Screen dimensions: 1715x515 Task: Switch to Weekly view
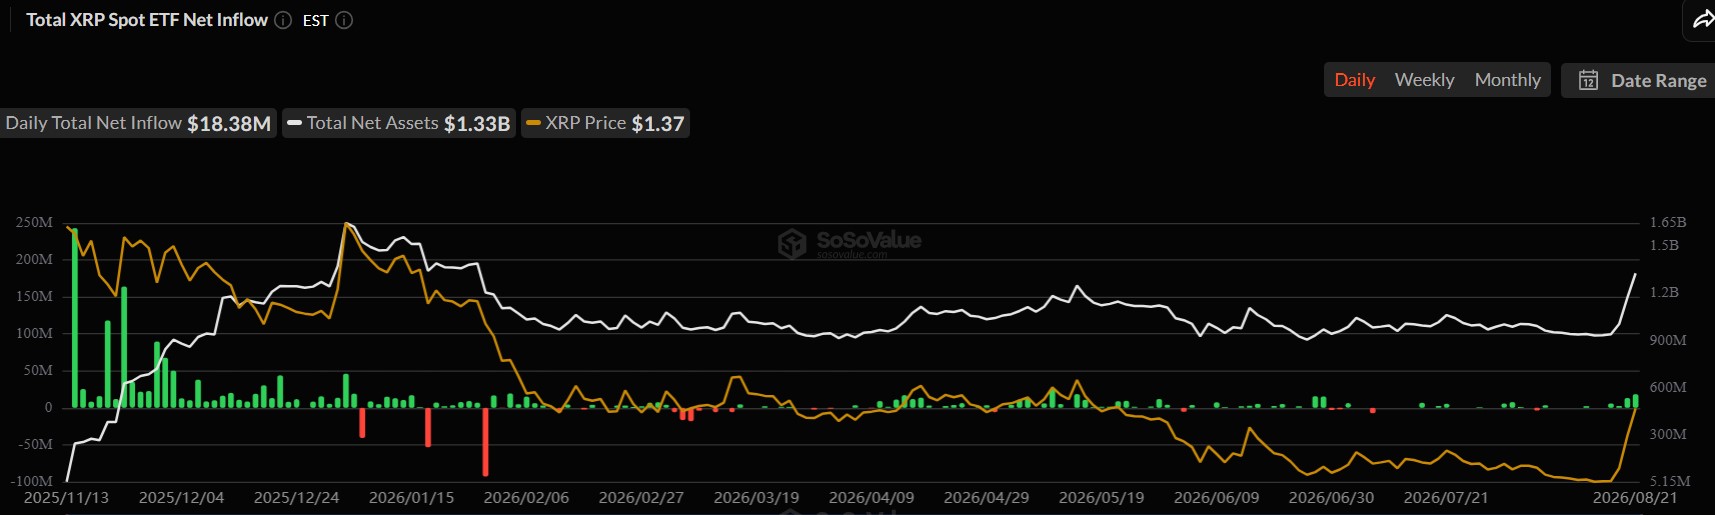coord(1424,80)
